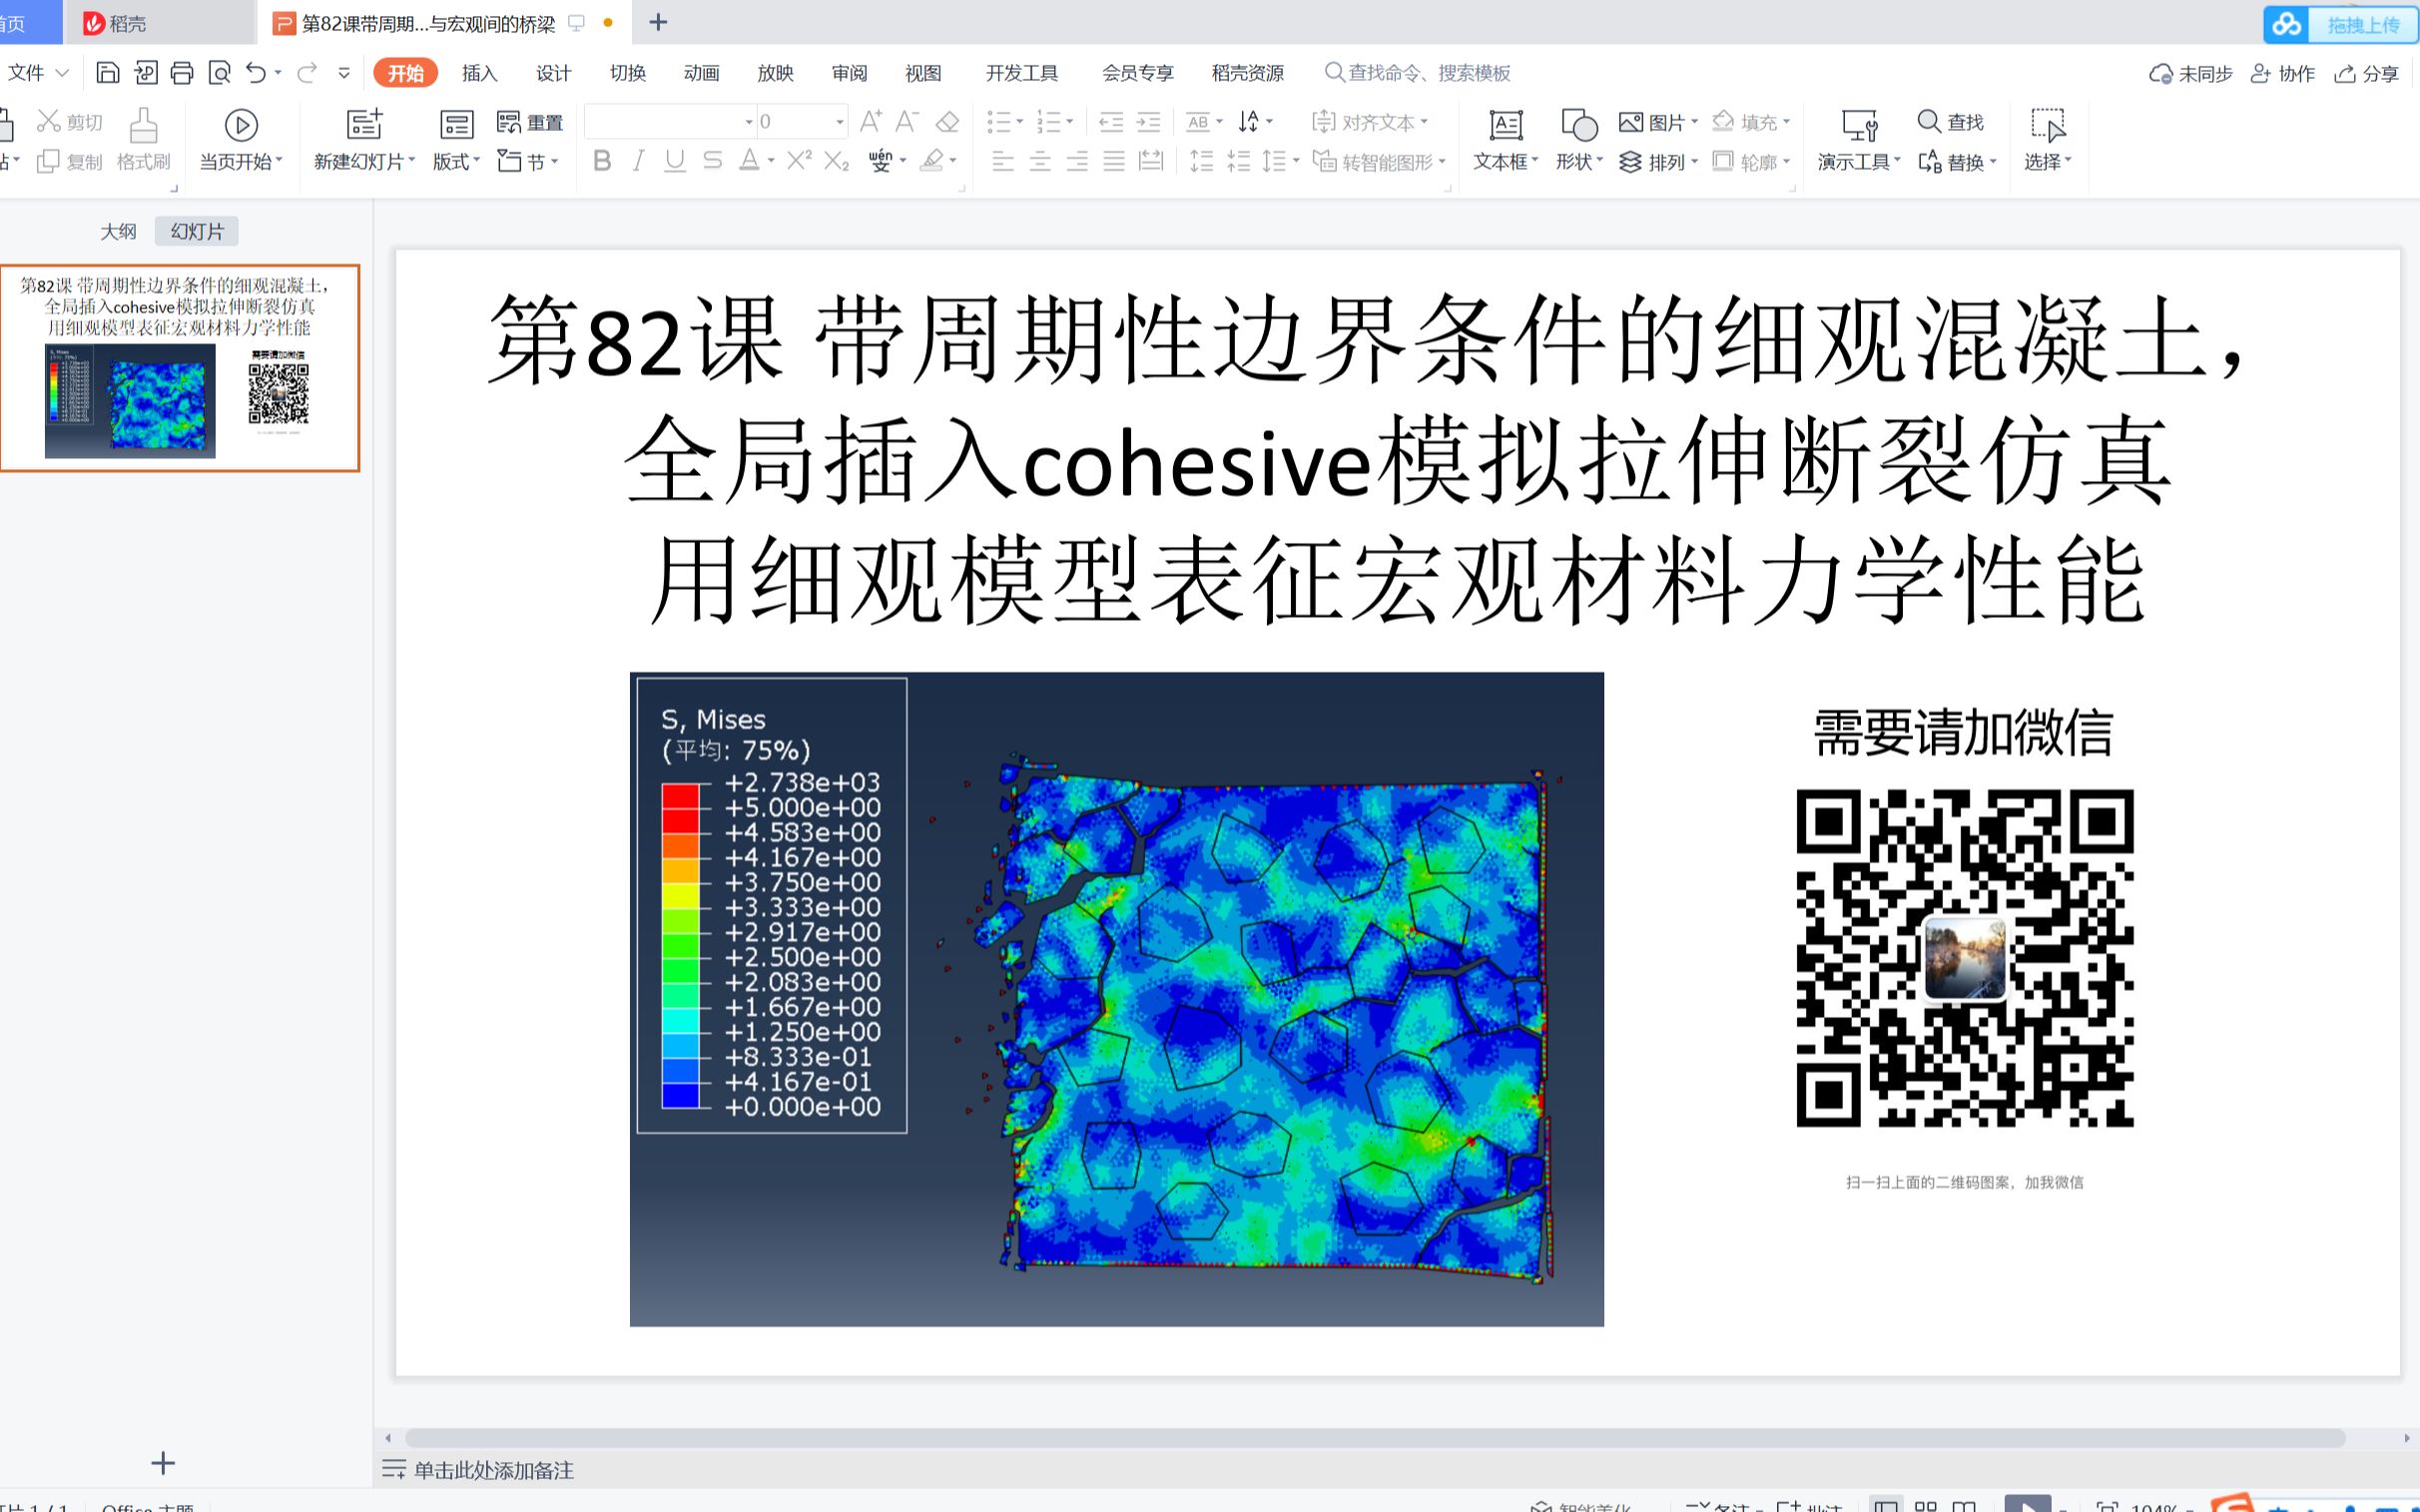Toggle Italic formatting
This screenshot has width=2420, height=1512.
pos(638,161)
